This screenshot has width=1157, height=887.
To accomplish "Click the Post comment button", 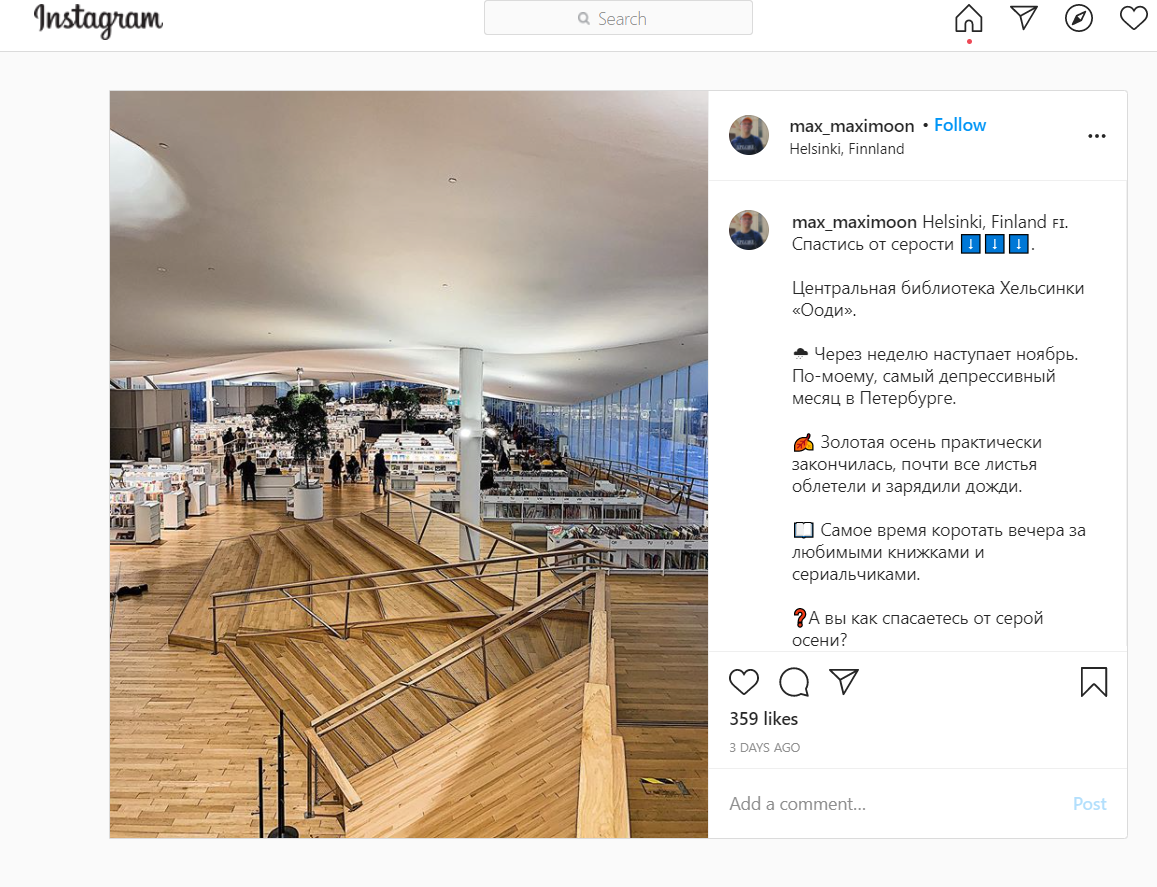I will [1089, 804].
